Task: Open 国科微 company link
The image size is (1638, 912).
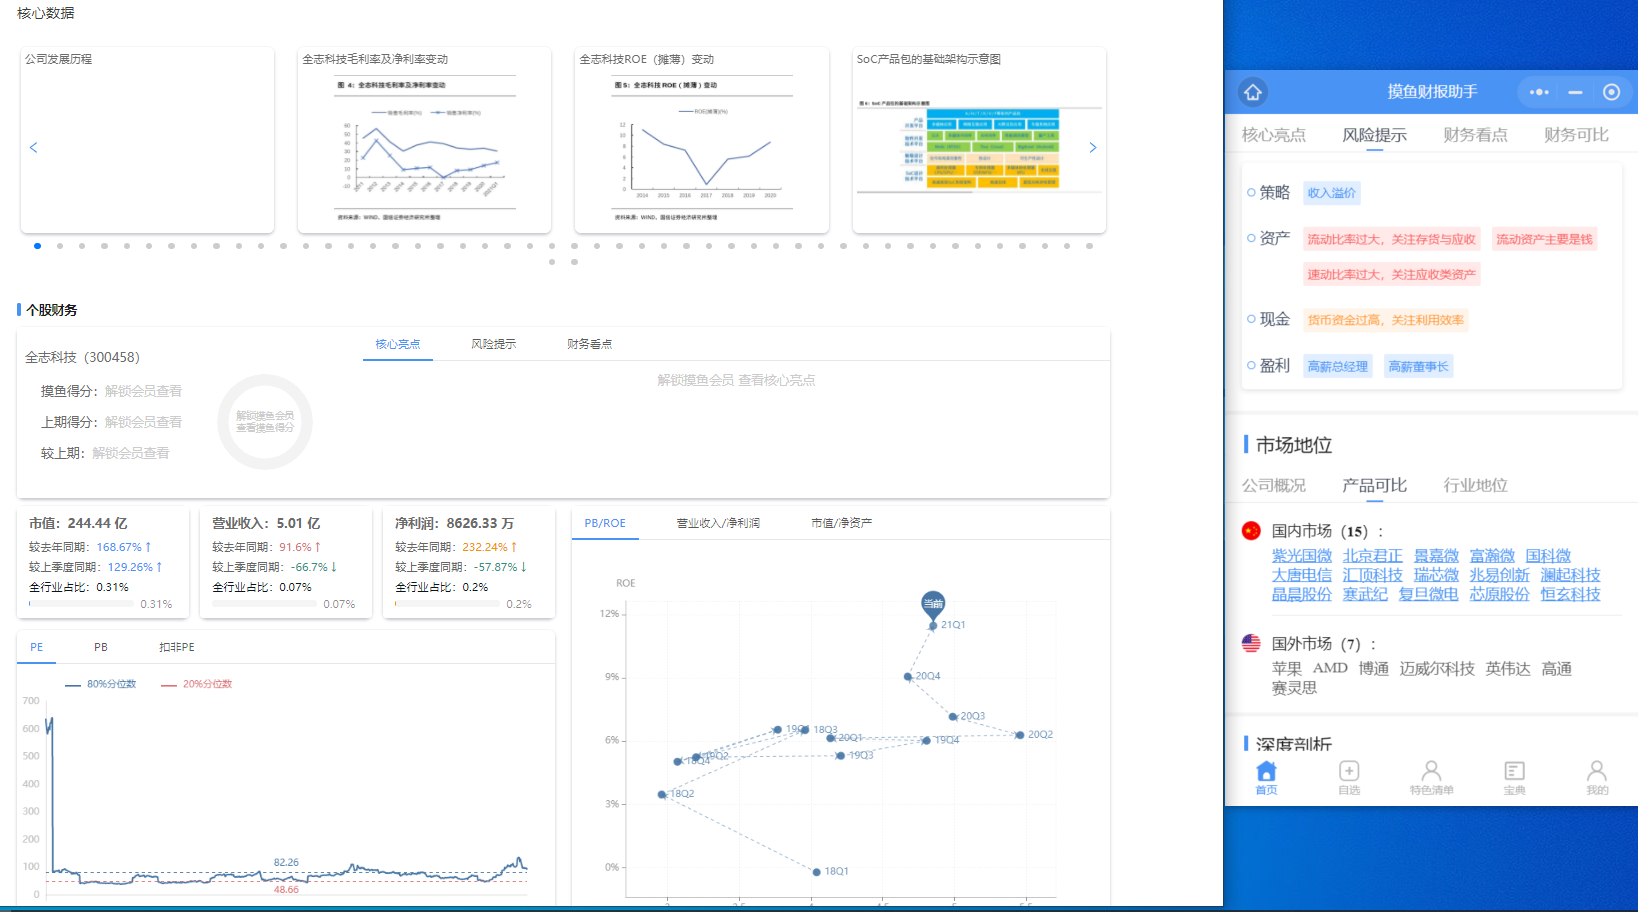Action: tap(1548, 556)
